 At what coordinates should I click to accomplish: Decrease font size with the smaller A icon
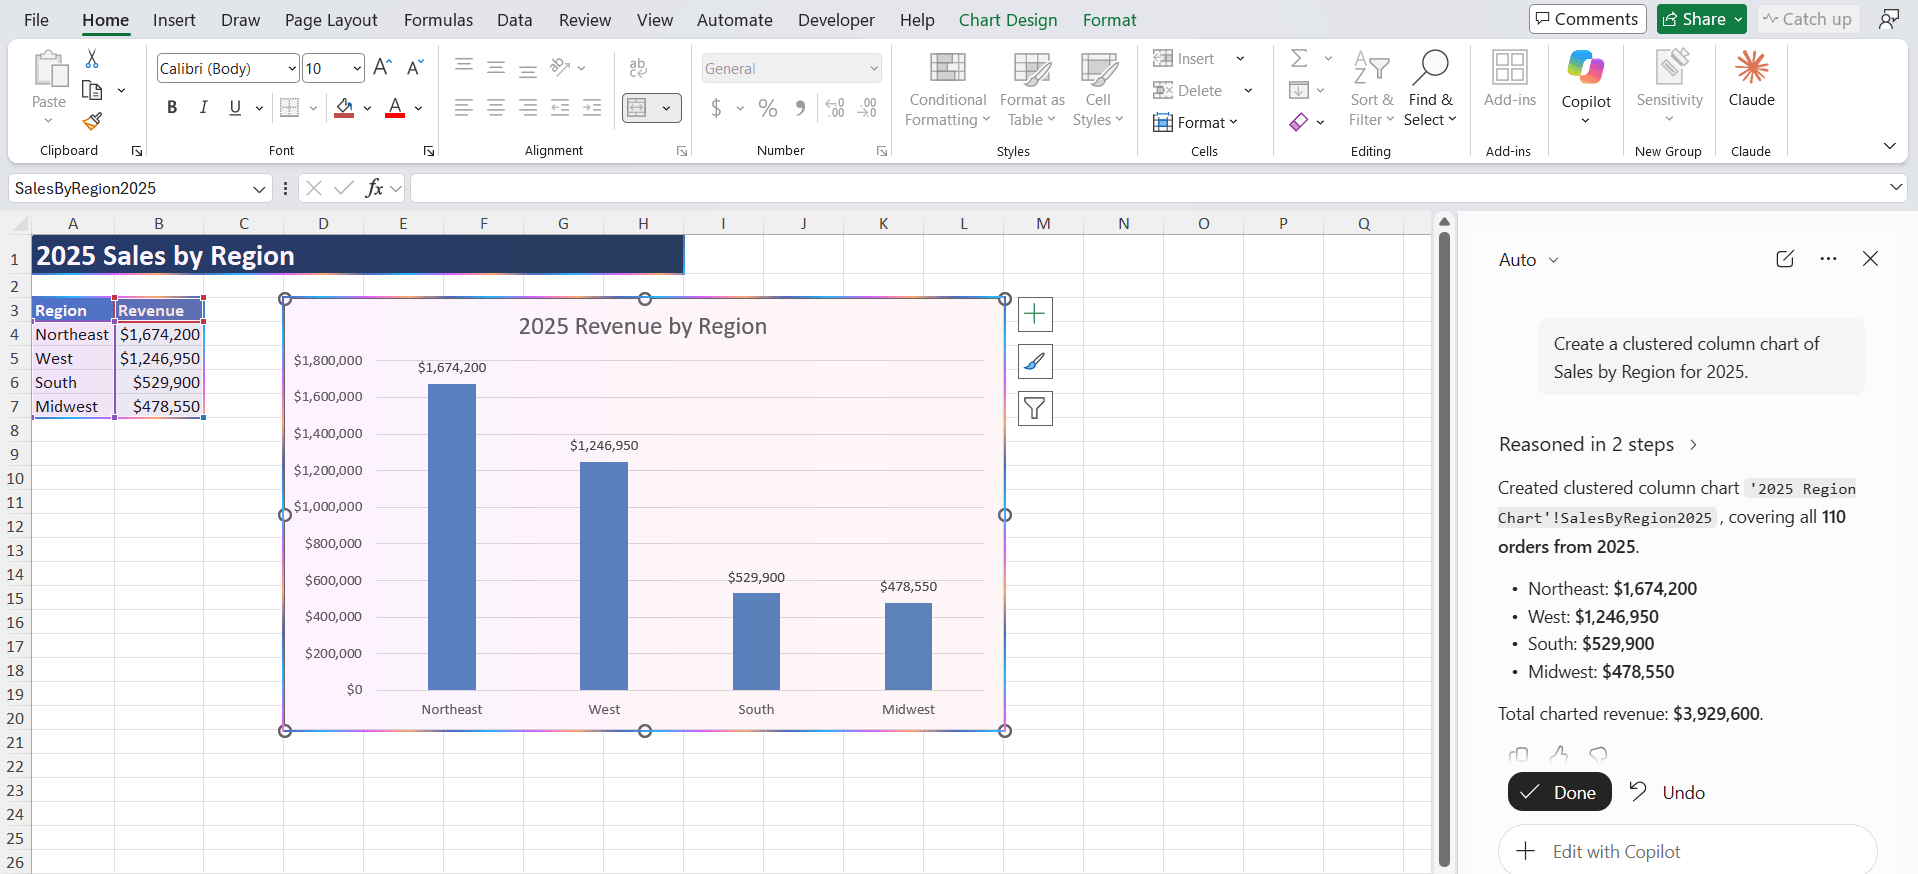(415, 68)
